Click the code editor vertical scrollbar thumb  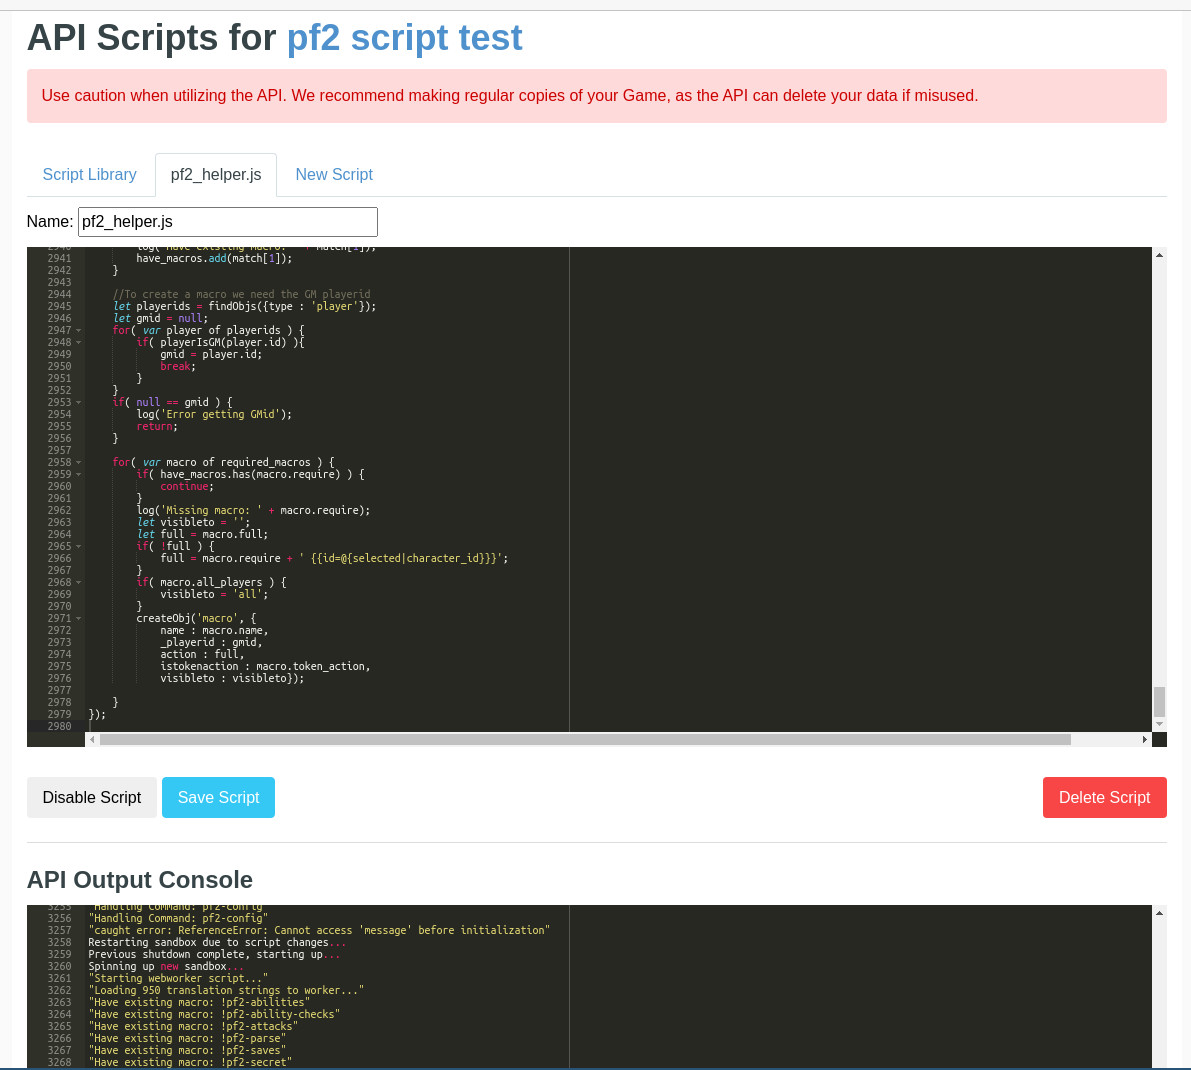click(1159, 702)
